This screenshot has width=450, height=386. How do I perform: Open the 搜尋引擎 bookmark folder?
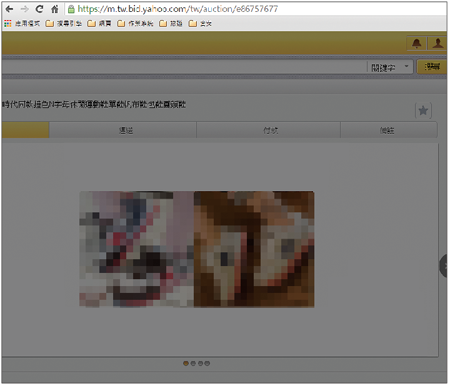pyautogui.click(x=64, y=24)
